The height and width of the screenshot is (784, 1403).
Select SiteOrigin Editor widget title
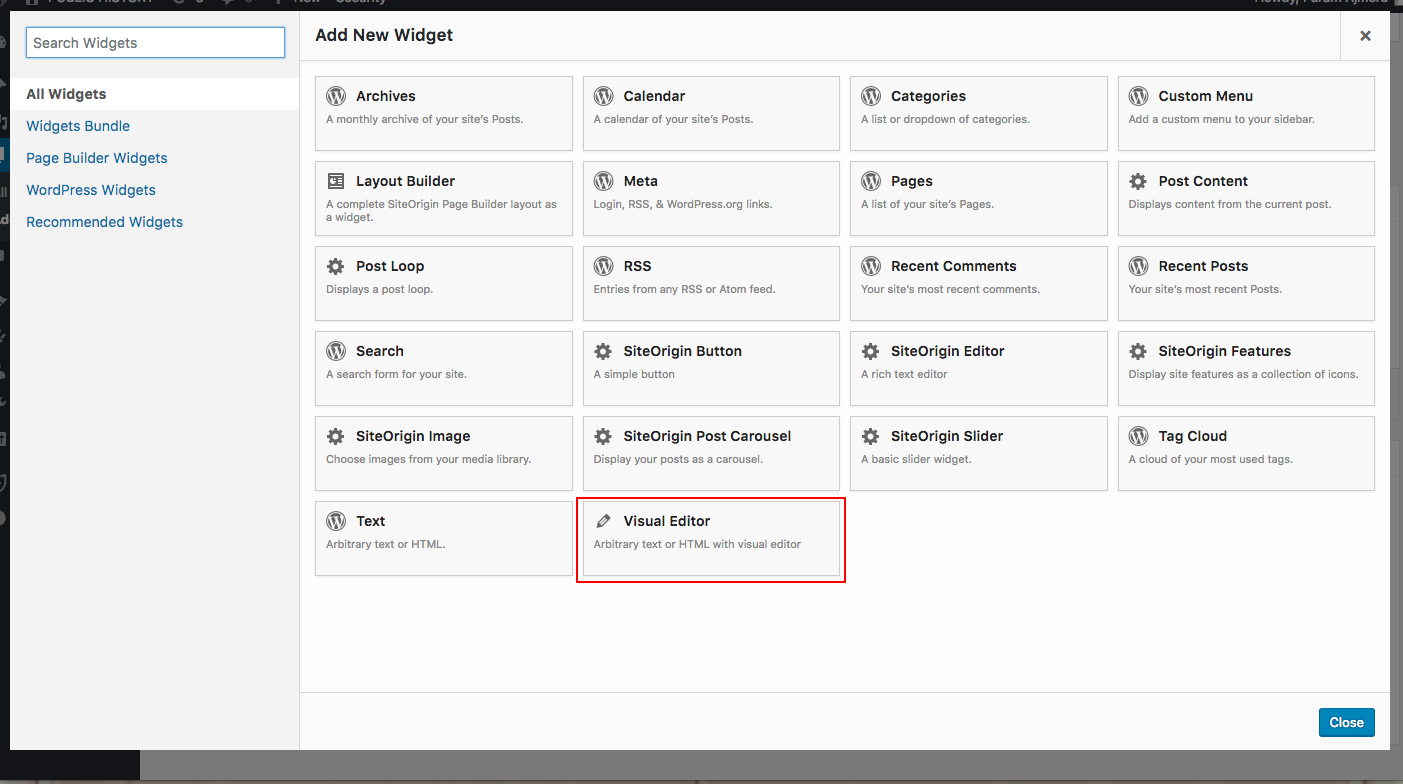point(948,351)
